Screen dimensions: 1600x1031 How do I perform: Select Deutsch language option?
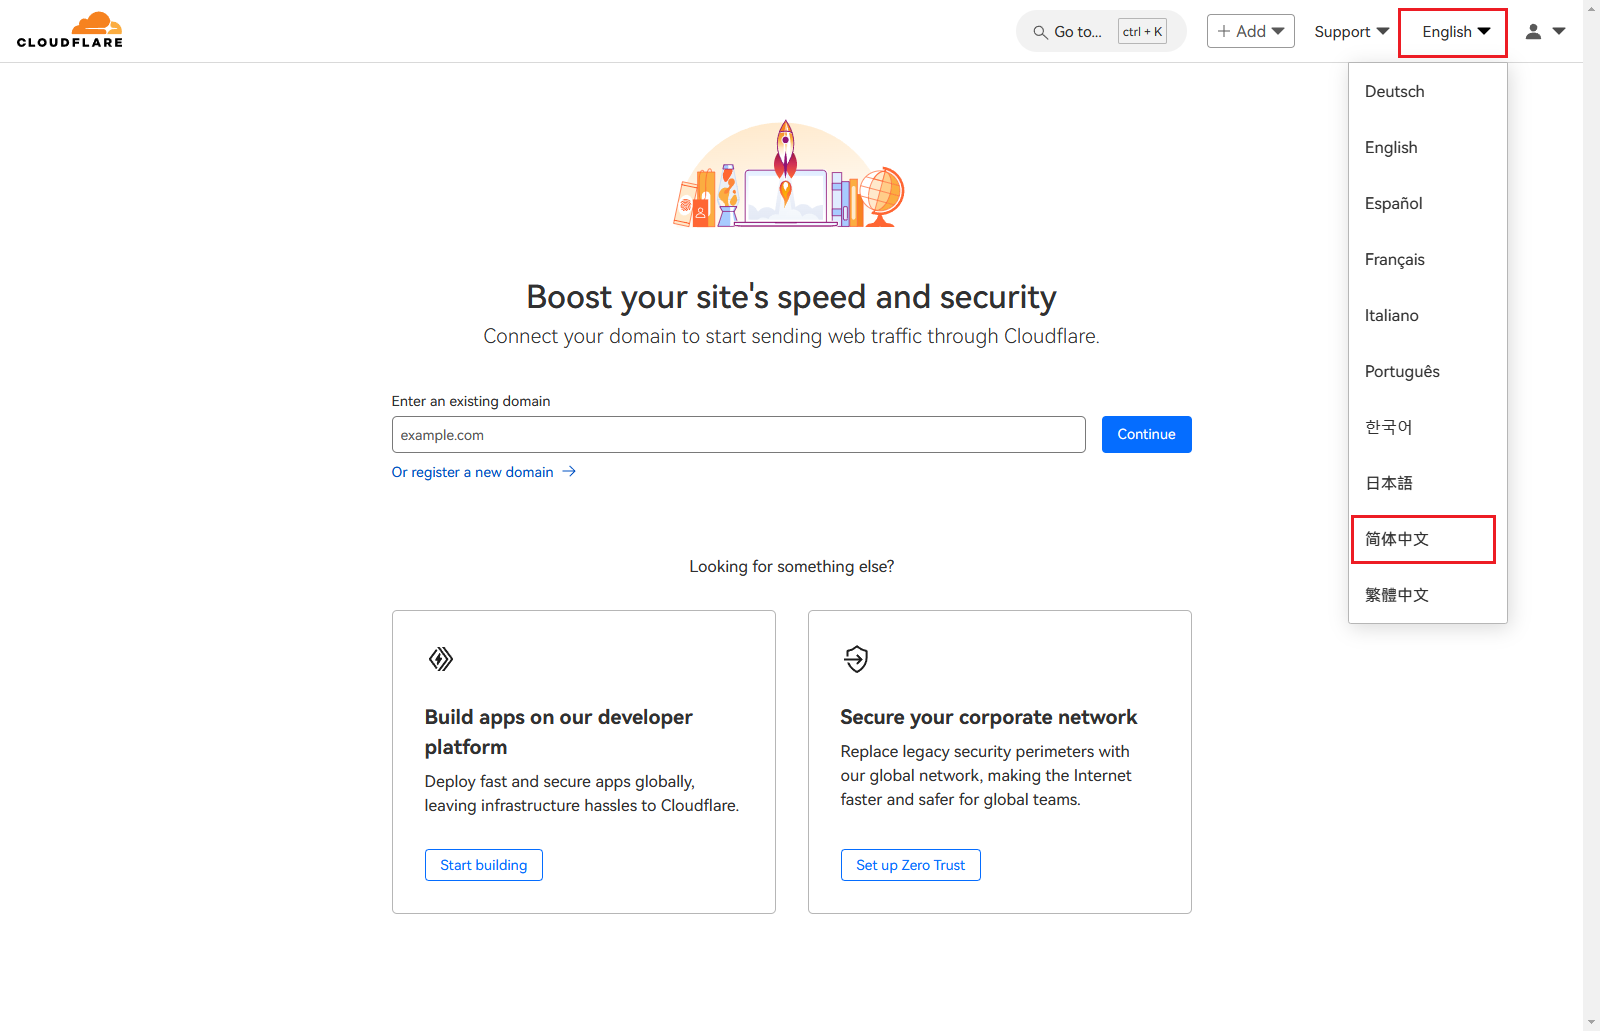point(1394,91)
